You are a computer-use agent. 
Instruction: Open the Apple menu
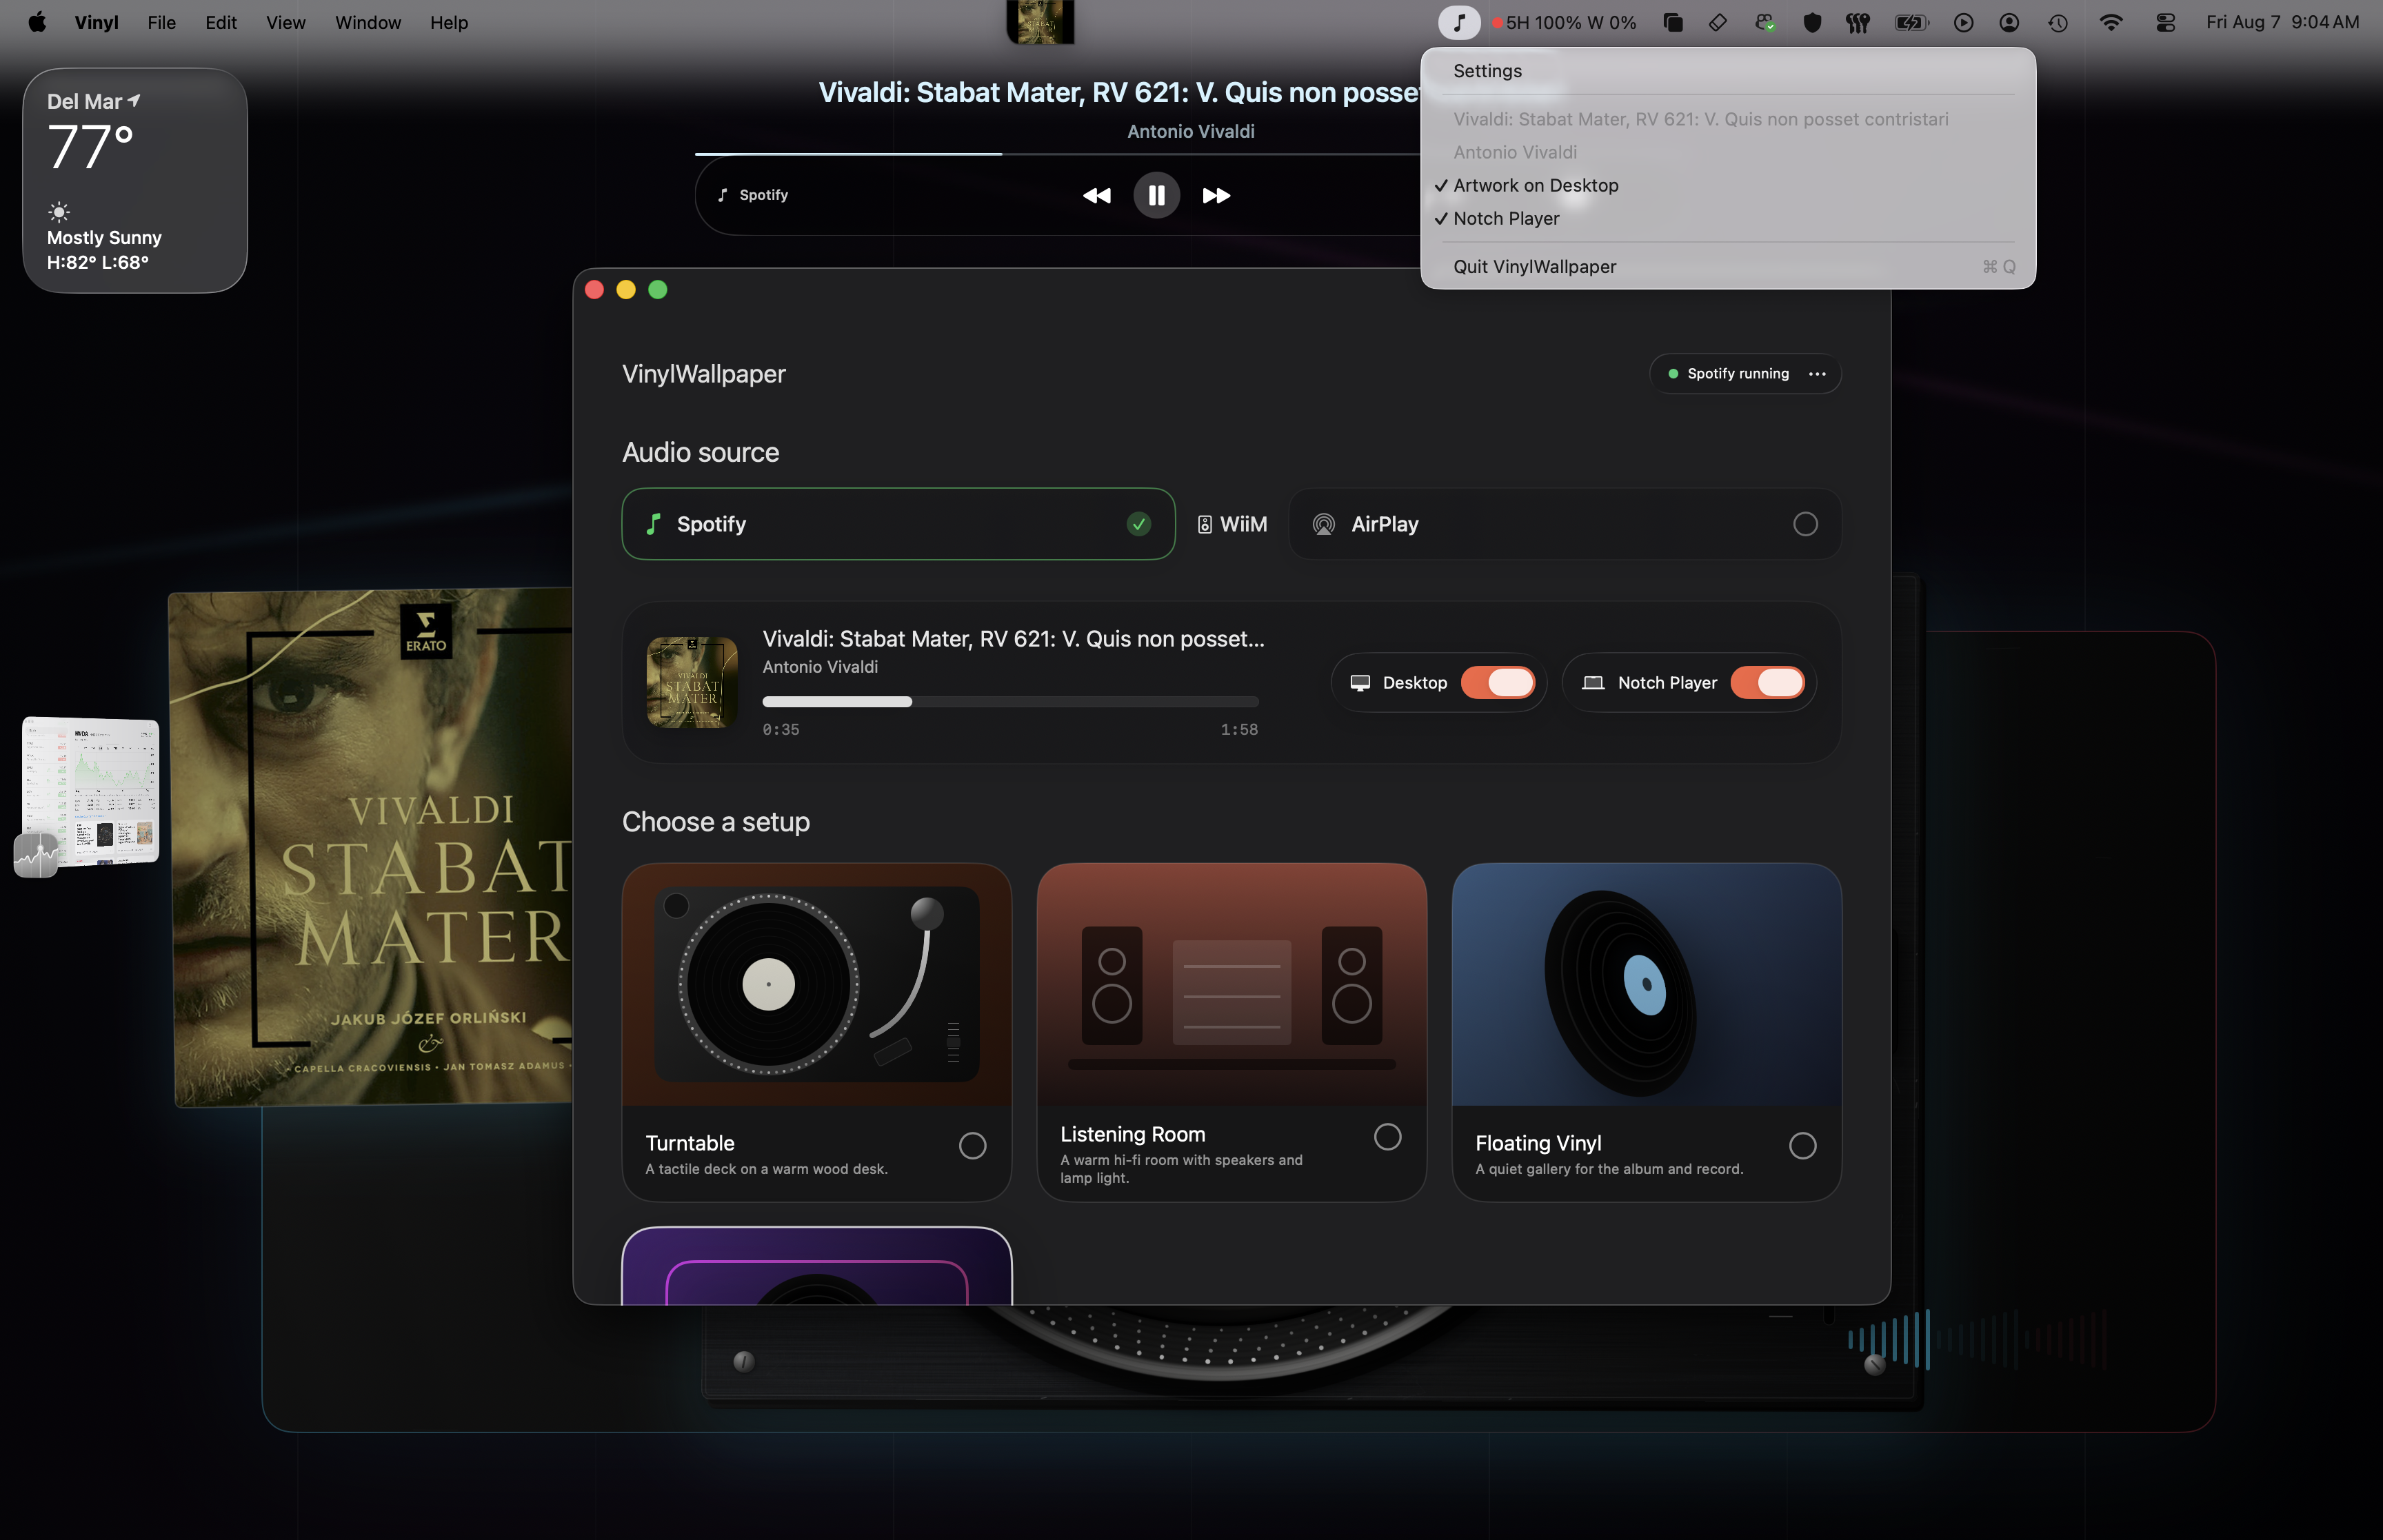[x=37, y=22]
